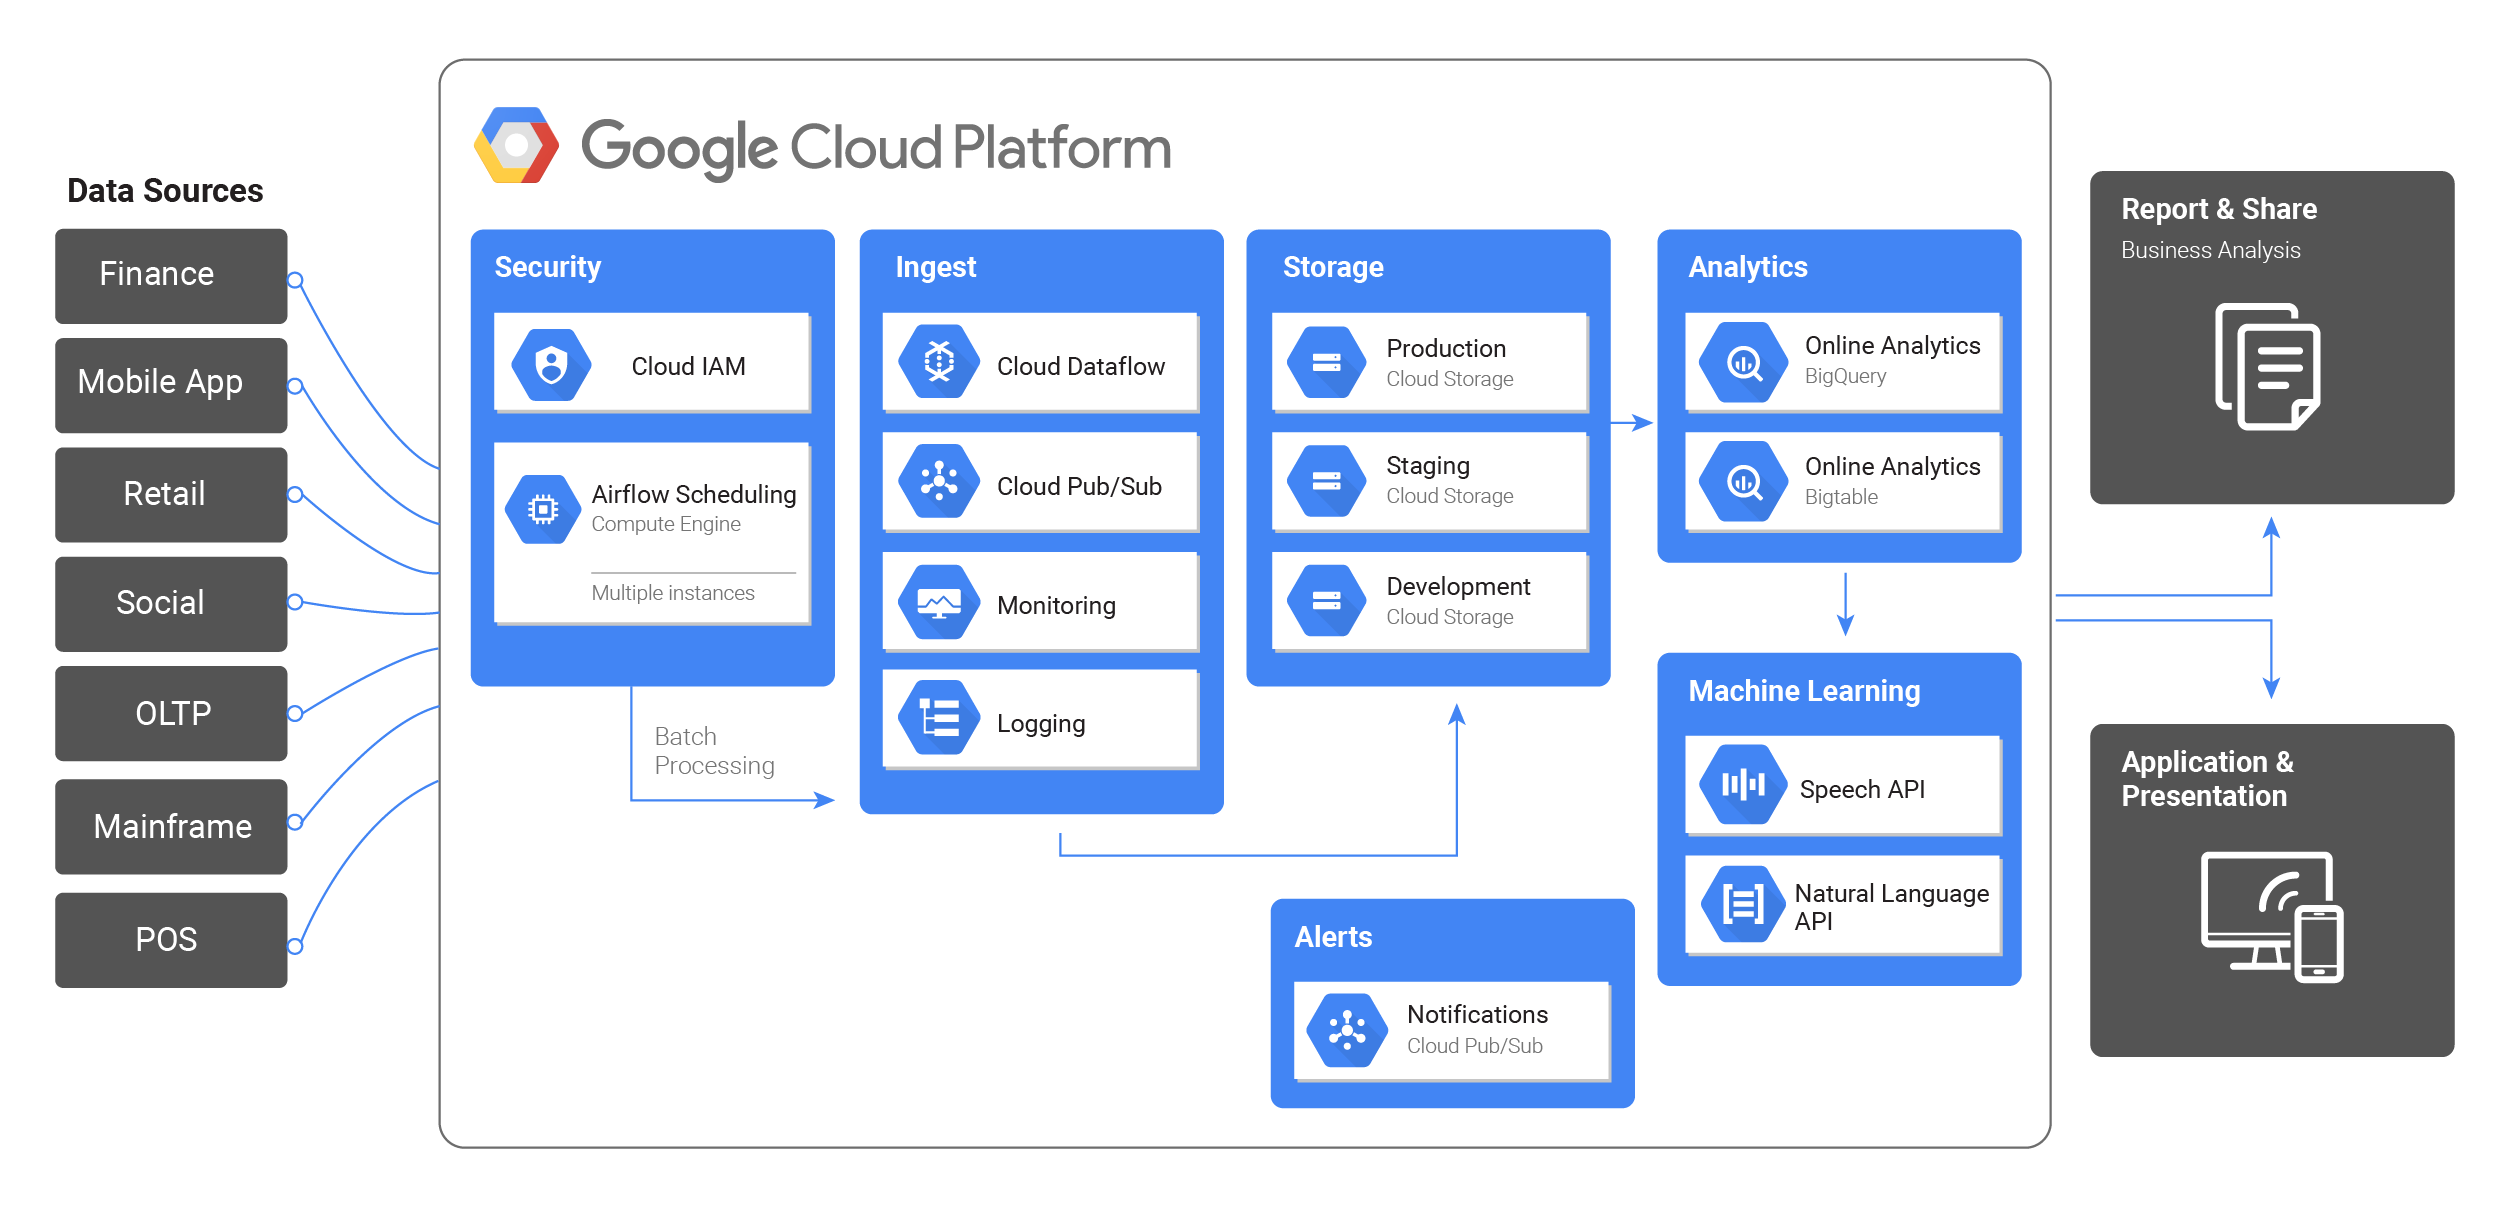Select the Mainframe data source box

click(171, 827)
